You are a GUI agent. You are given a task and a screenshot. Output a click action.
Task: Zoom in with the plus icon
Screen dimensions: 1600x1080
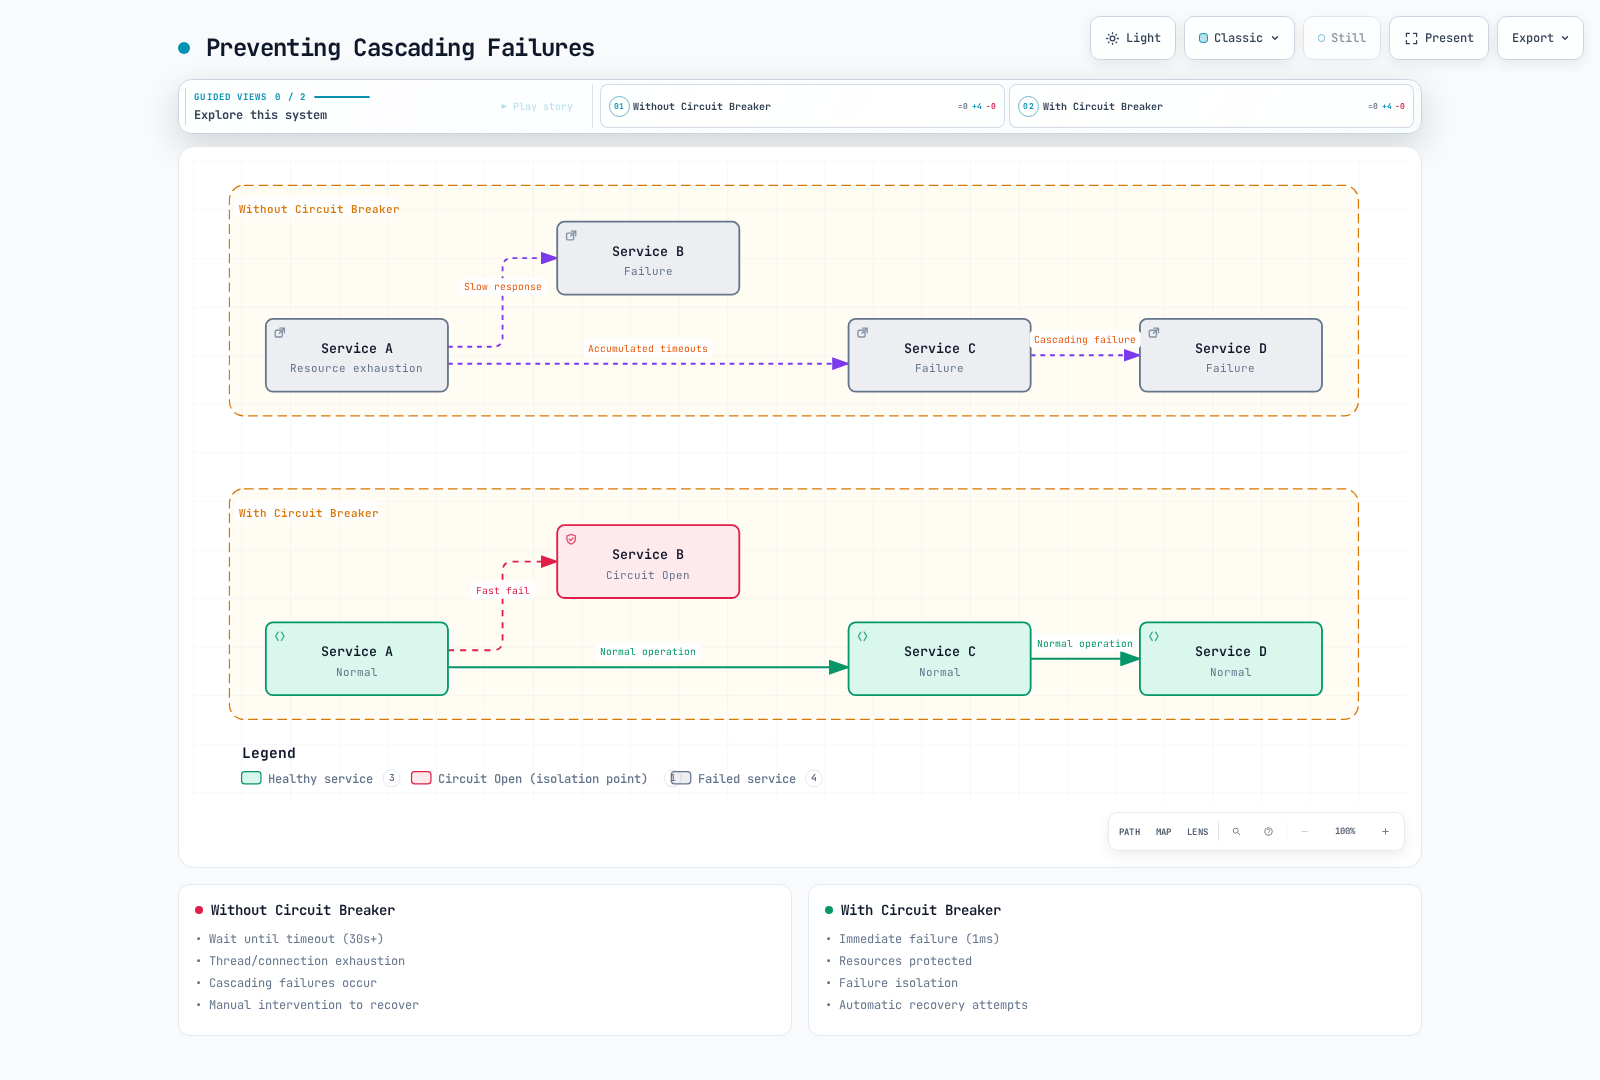click(x=1385, y=832)
